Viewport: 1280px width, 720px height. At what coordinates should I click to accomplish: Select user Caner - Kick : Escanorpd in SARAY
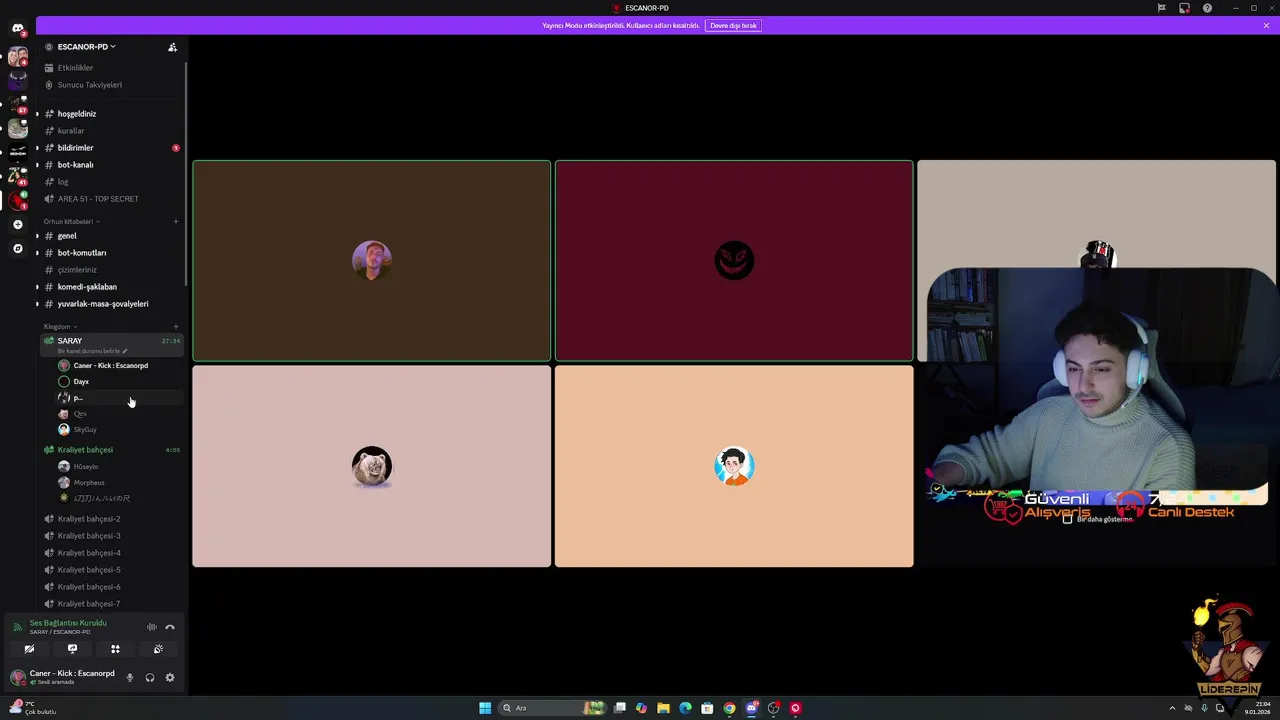click(x=110, y=366)
